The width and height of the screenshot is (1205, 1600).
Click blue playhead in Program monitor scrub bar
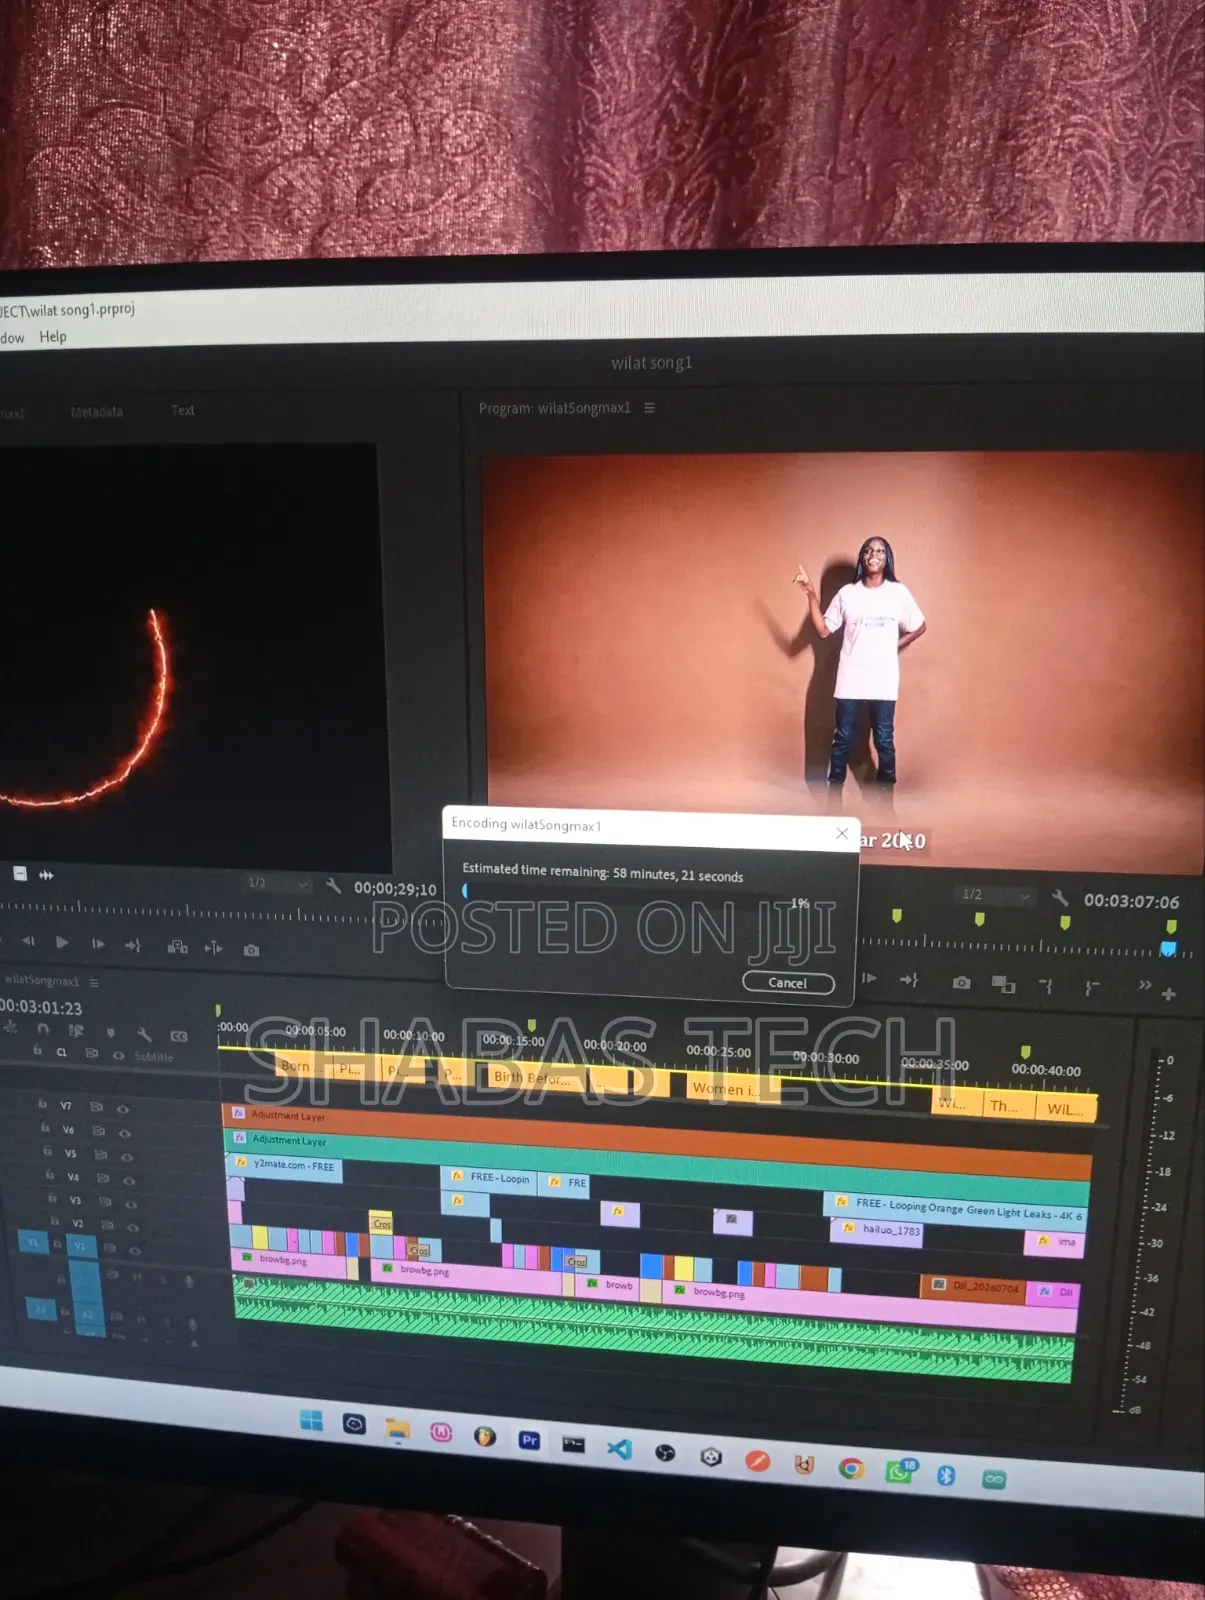click(x=1168, y=948)
